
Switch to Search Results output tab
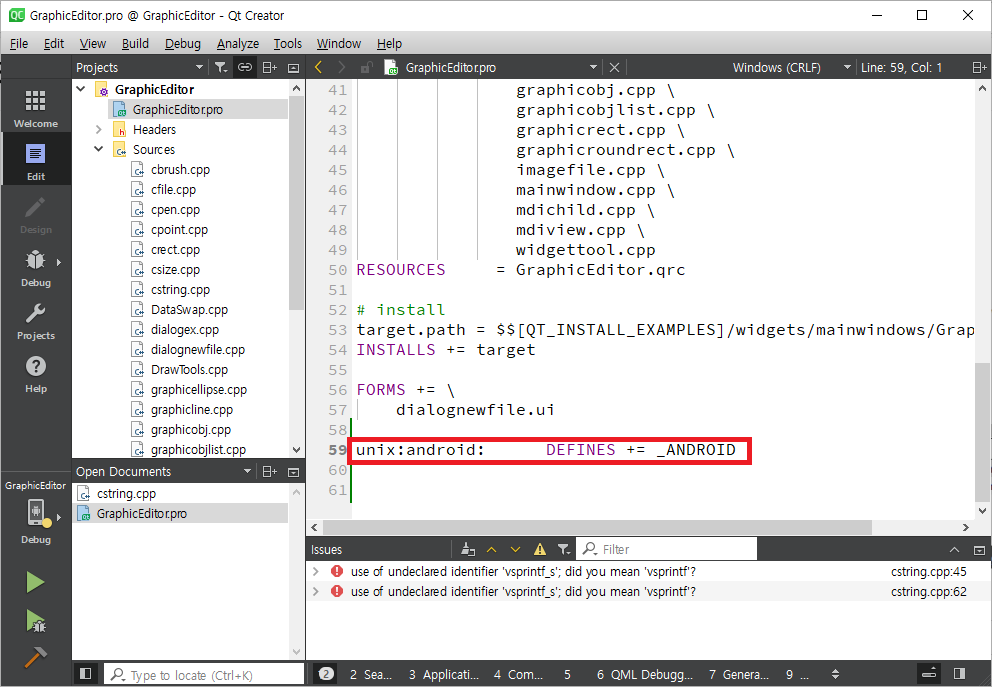pos(371,674)
